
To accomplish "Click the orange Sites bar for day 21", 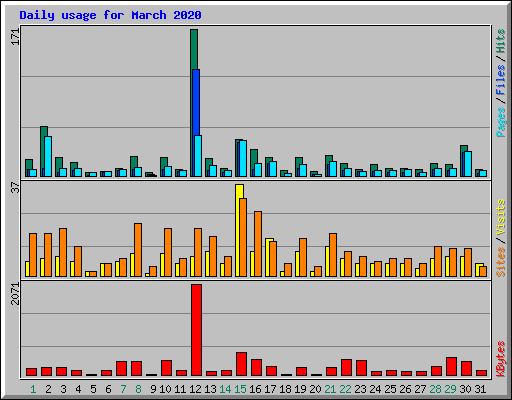I will [333, 255].
